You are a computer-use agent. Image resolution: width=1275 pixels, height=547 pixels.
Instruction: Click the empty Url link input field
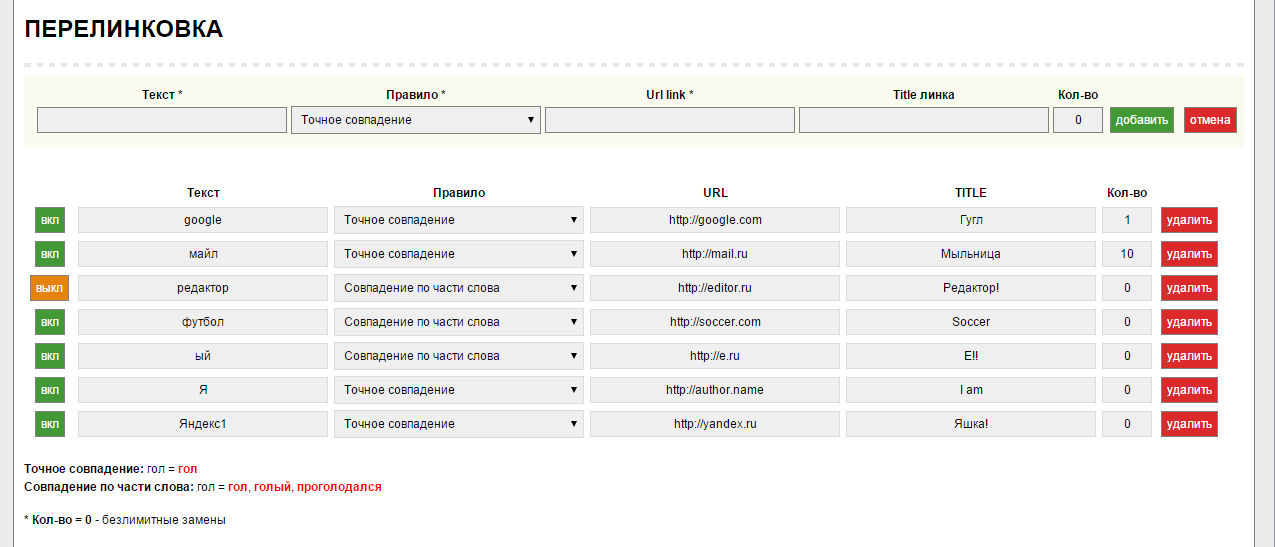pos(670,120)
